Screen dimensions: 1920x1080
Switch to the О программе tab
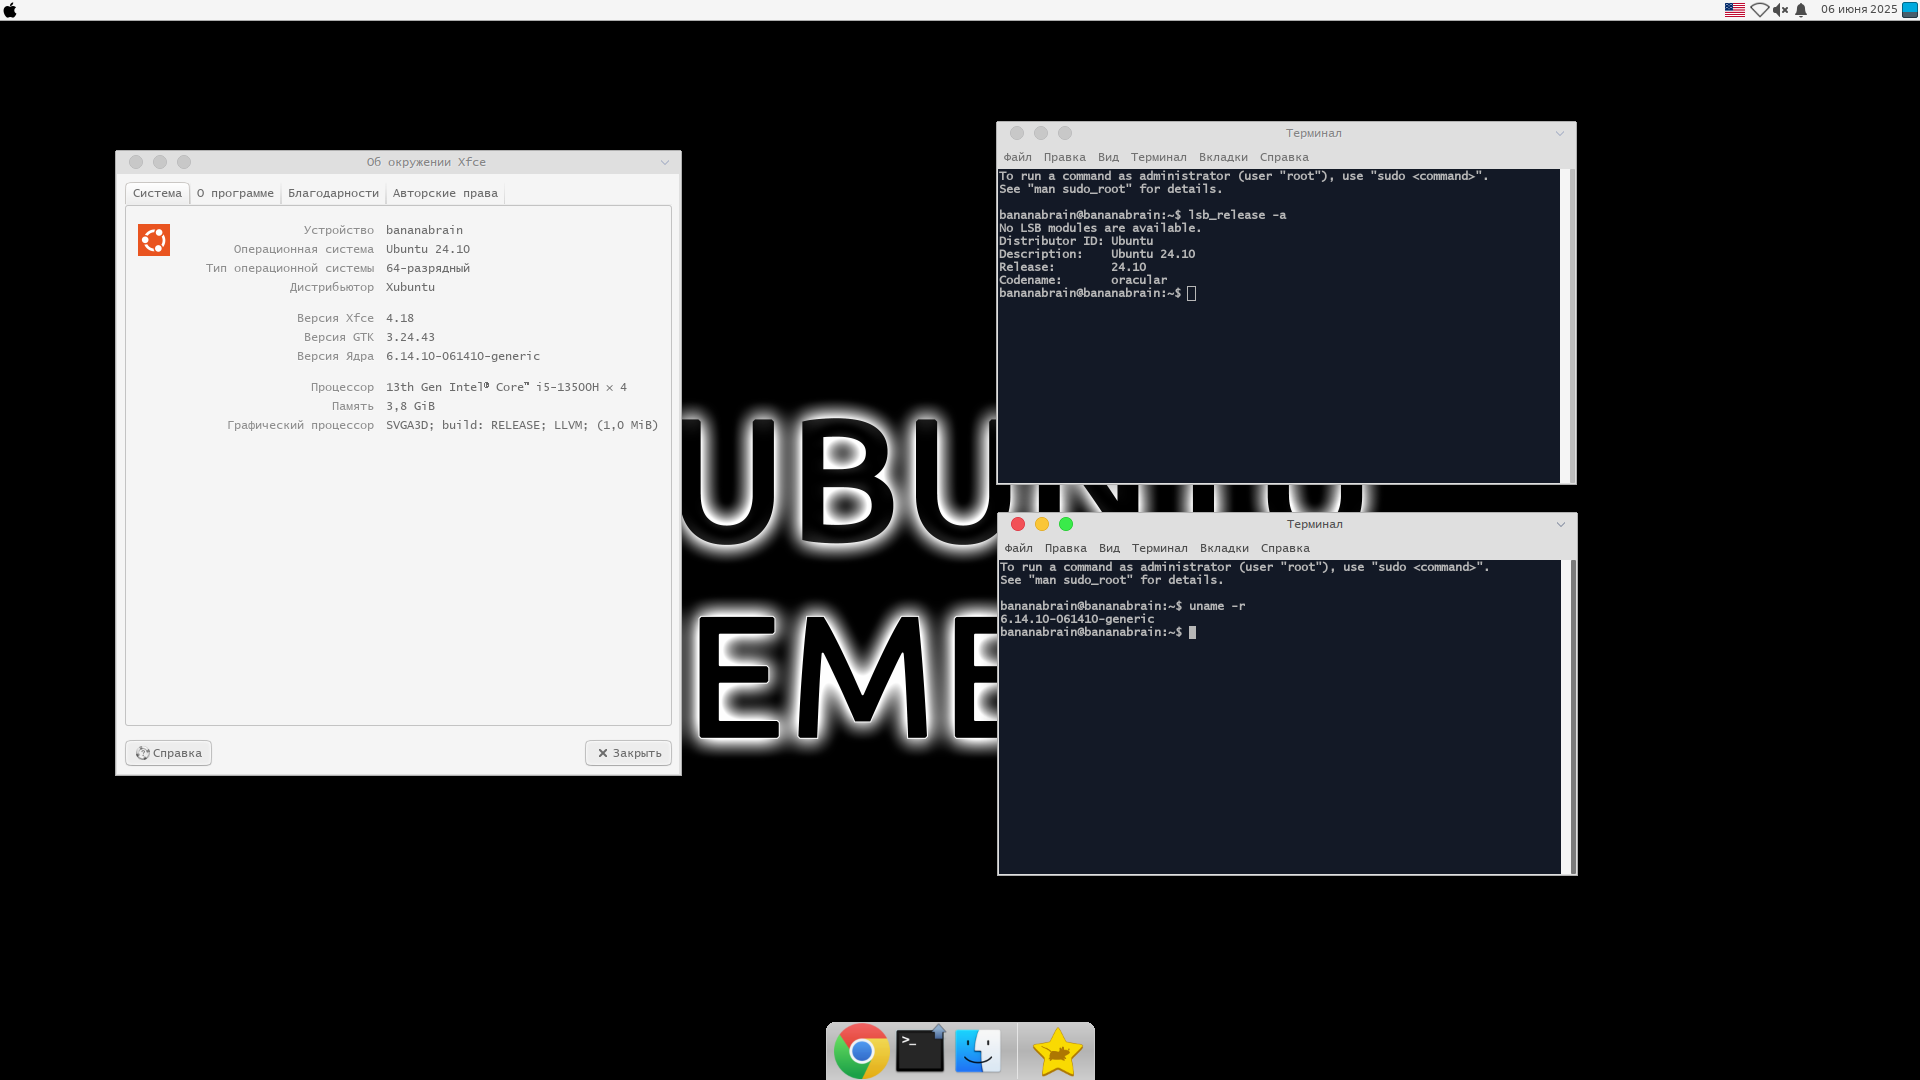pyautogui.click(x=235, y=193)
